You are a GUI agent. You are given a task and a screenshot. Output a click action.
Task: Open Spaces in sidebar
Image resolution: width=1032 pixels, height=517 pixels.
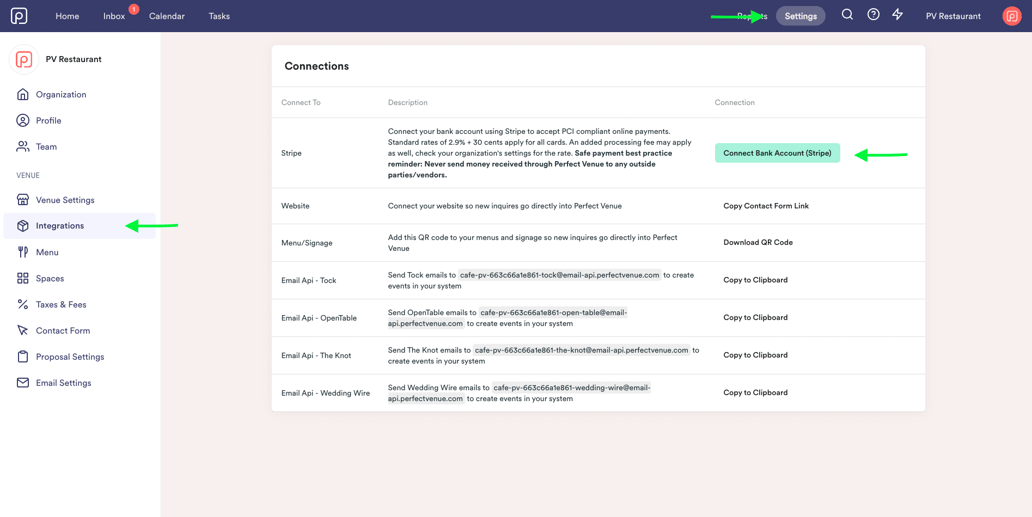(x=50, y=278)
